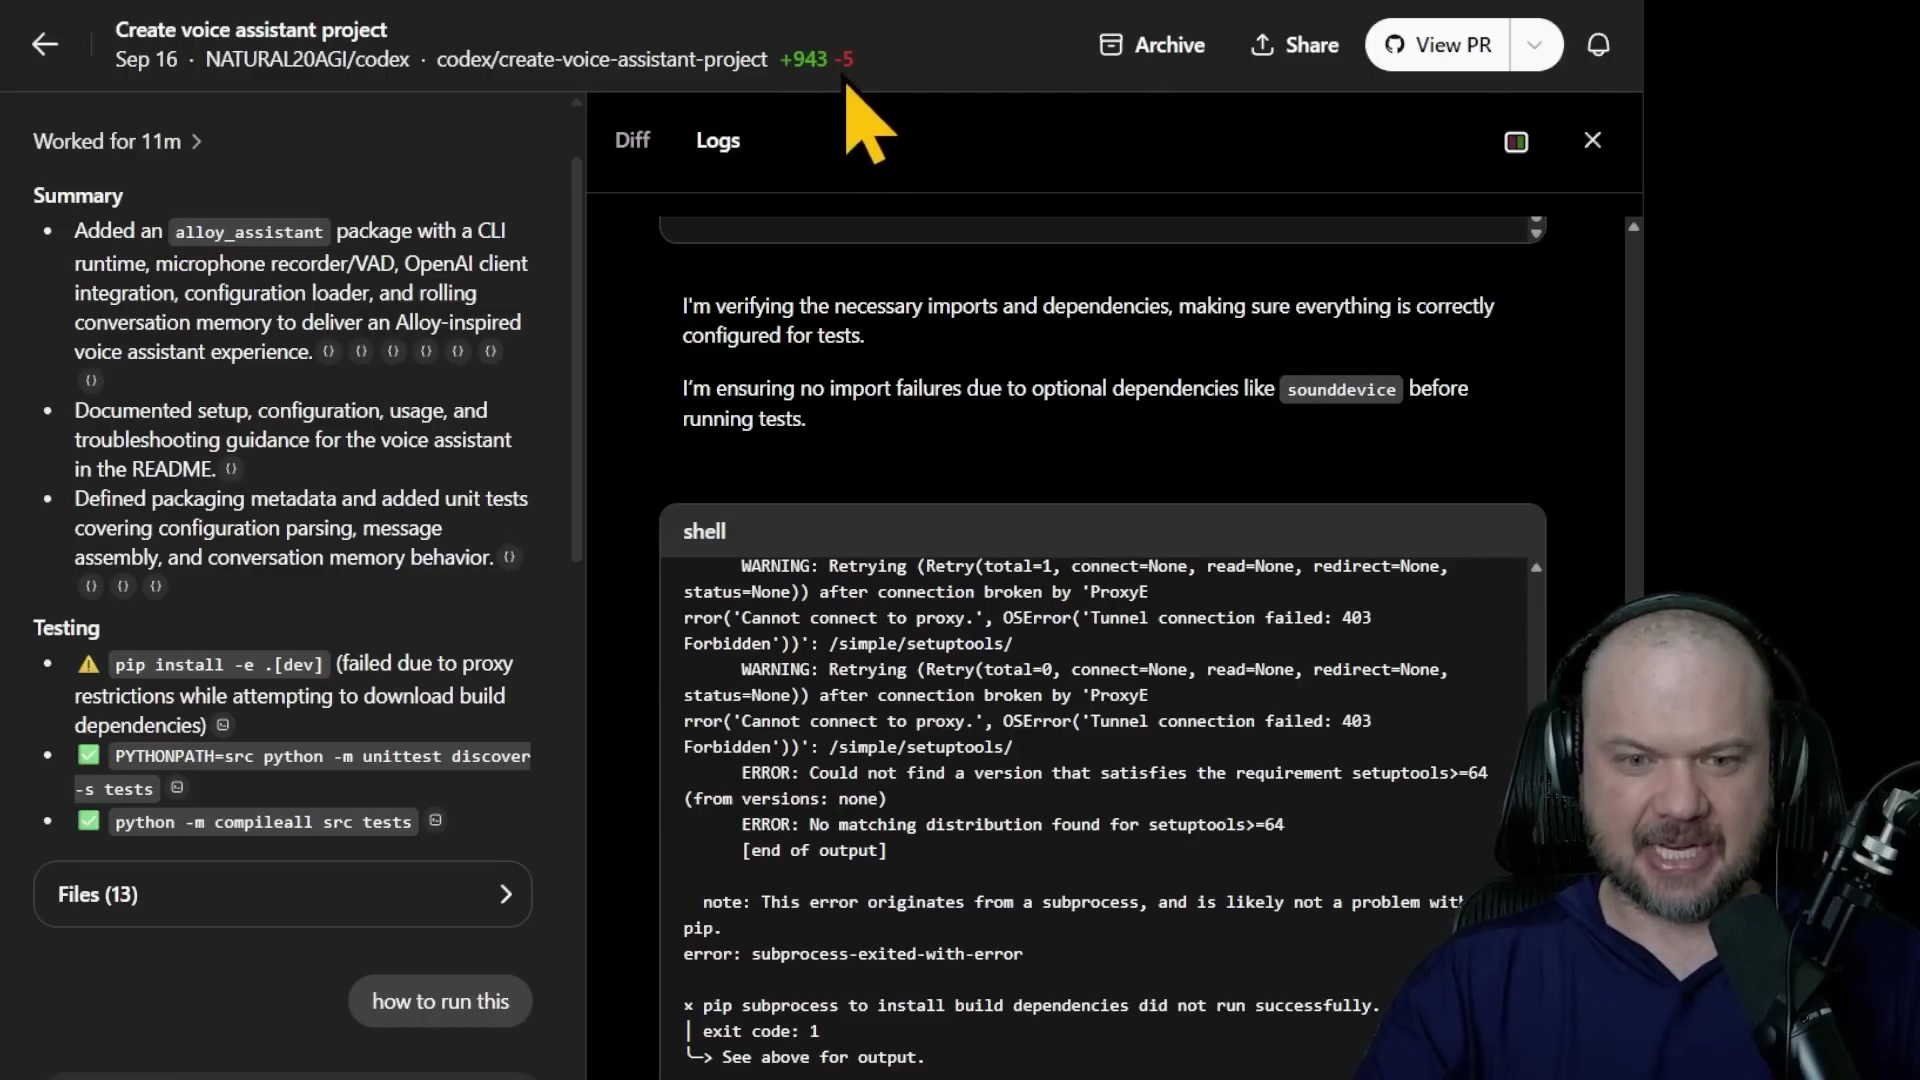The width and height of the screenshot is (1920, 1080).
Task: Click the codex/create-voice-assistant-project branch name
Action: click(x=601, y=59)
